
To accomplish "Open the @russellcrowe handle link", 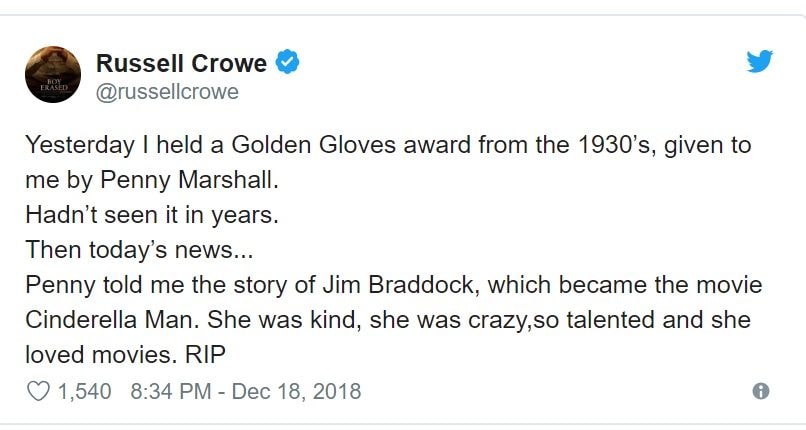I will (166, 92).
